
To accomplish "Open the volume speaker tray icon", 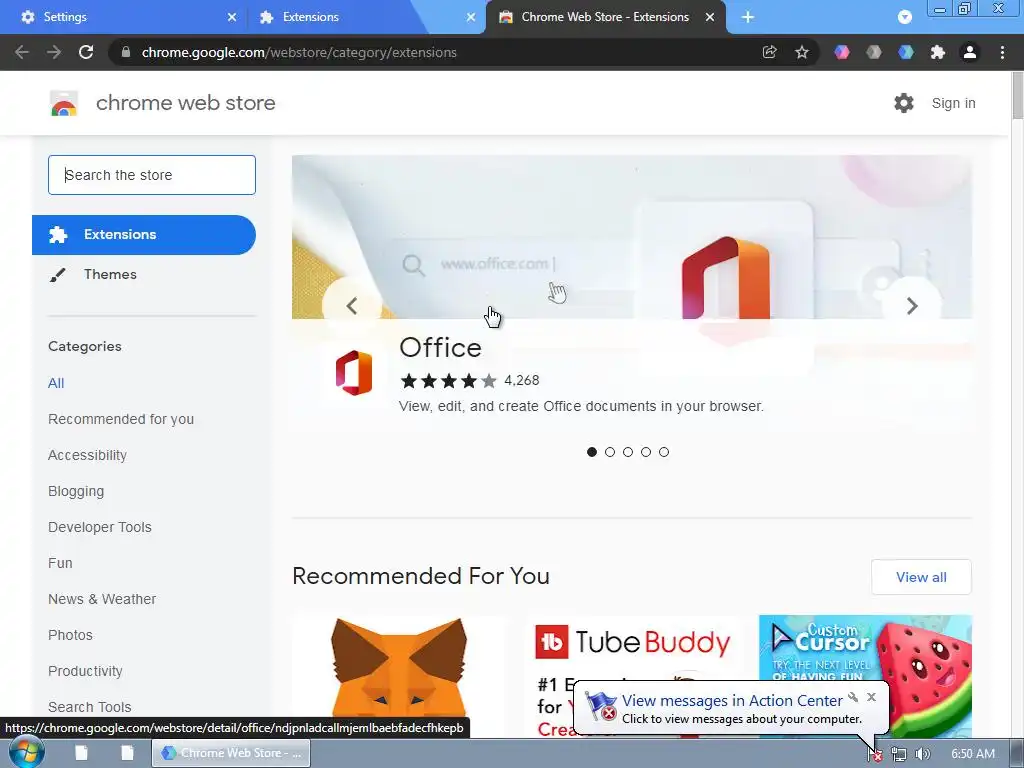I will pos(922,754).
